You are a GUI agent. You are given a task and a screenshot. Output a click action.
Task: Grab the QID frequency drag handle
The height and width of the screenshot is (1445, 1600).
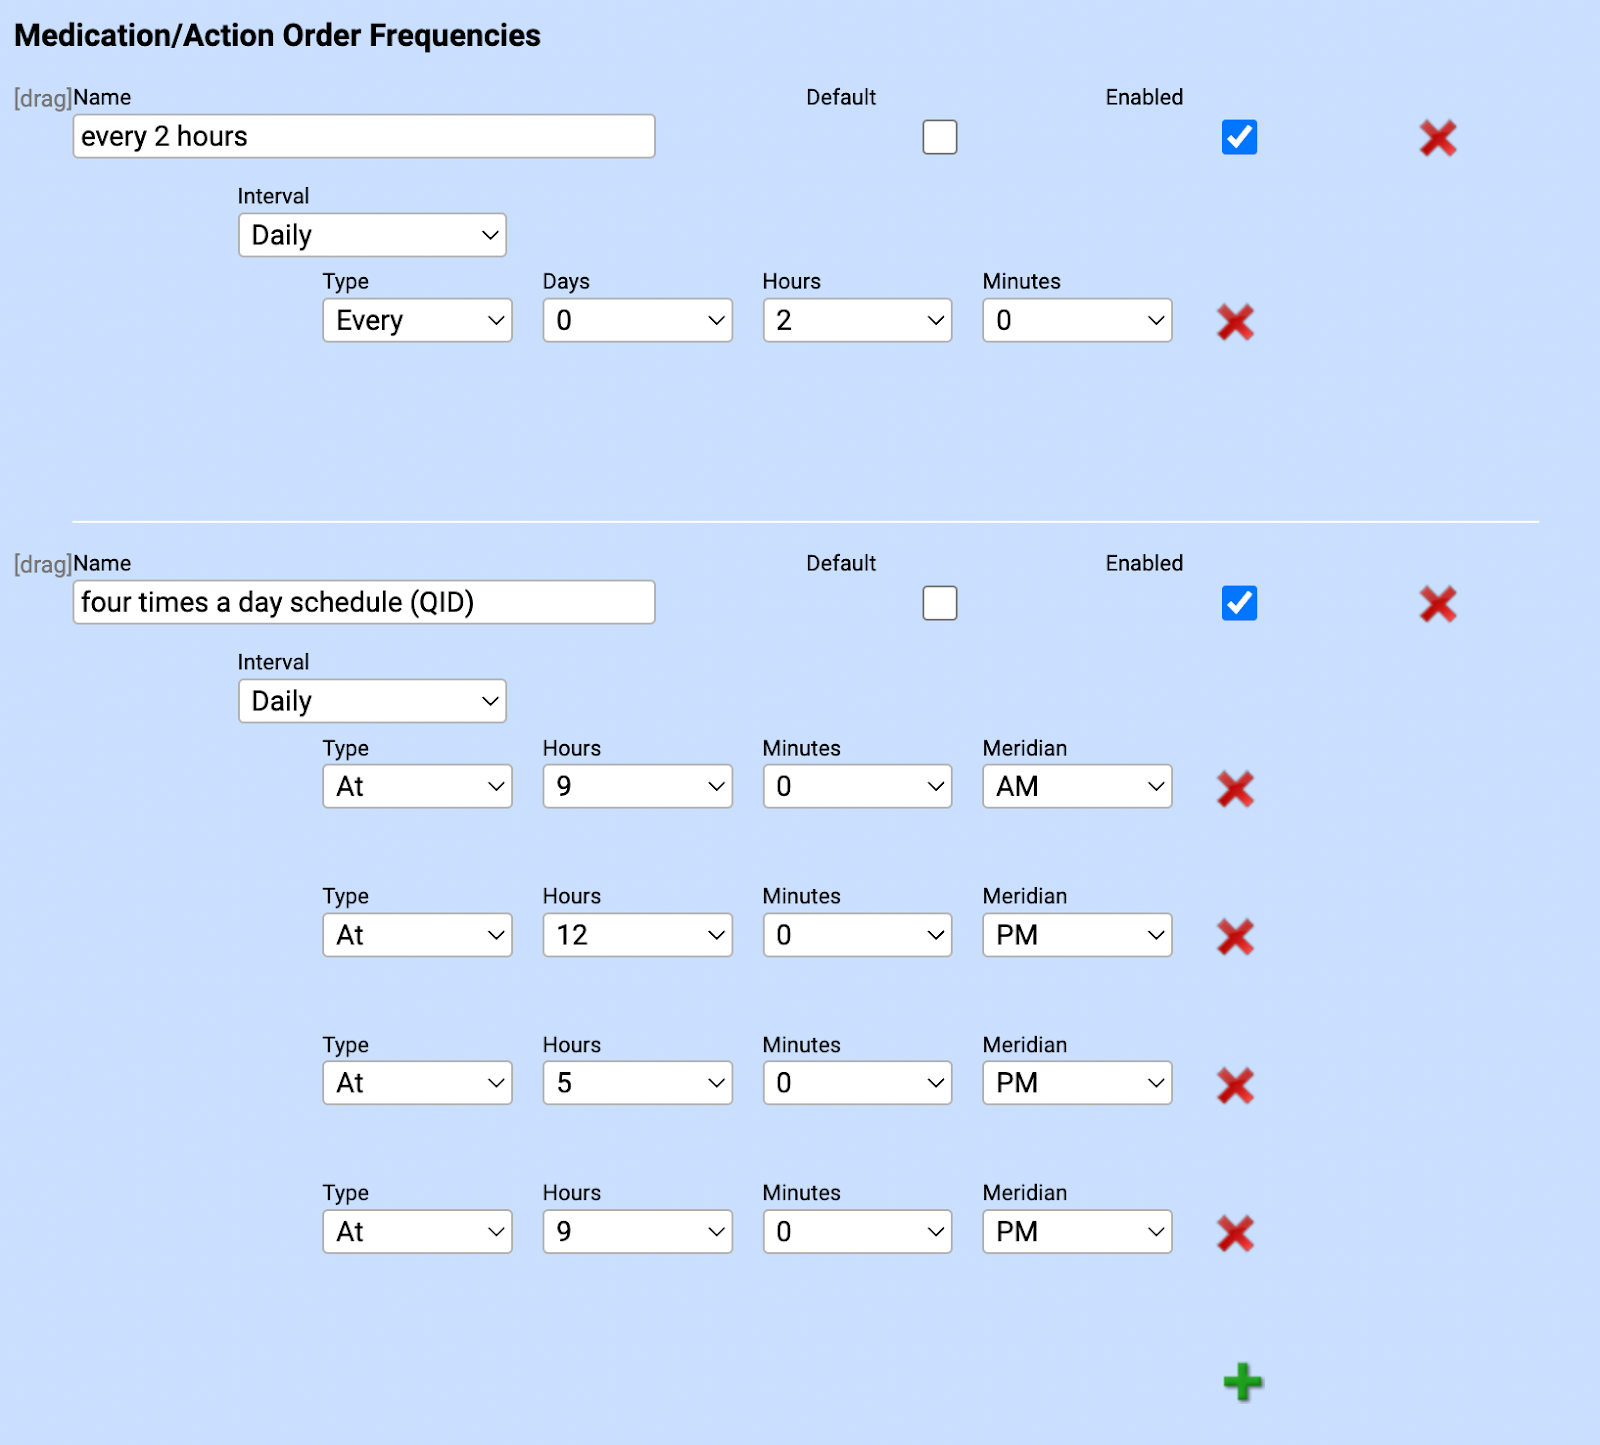click(42, 563)
